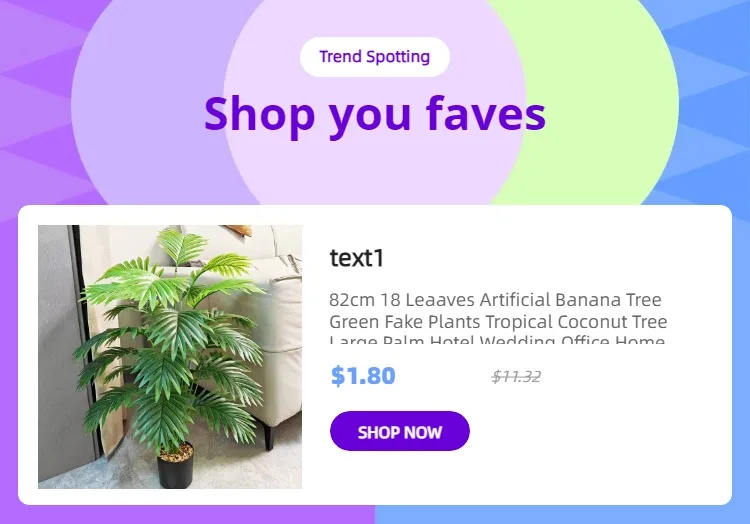750x524 pixels.
Task: Open the 82cm Artificial Banana Tree description
Action: point(497,317)
